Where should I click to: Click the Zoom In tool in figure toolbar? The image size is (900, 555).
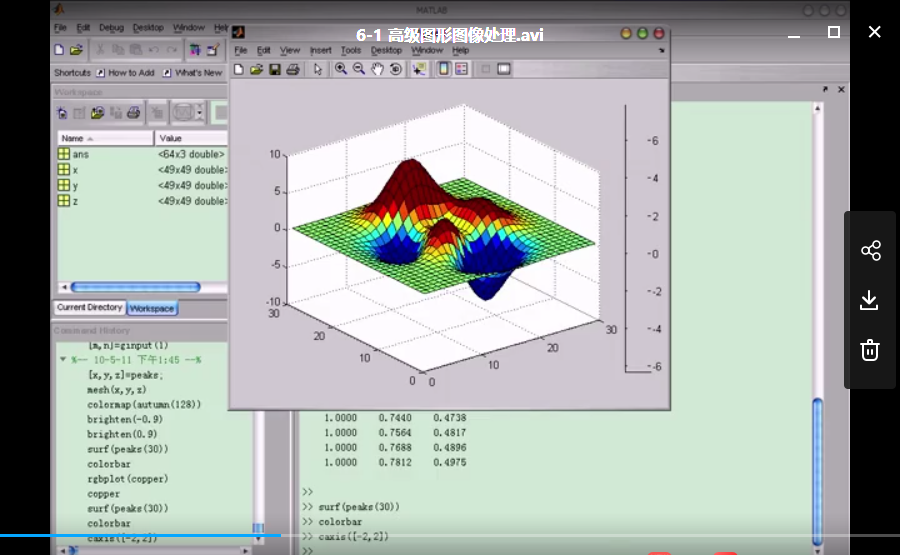[341, 69]
